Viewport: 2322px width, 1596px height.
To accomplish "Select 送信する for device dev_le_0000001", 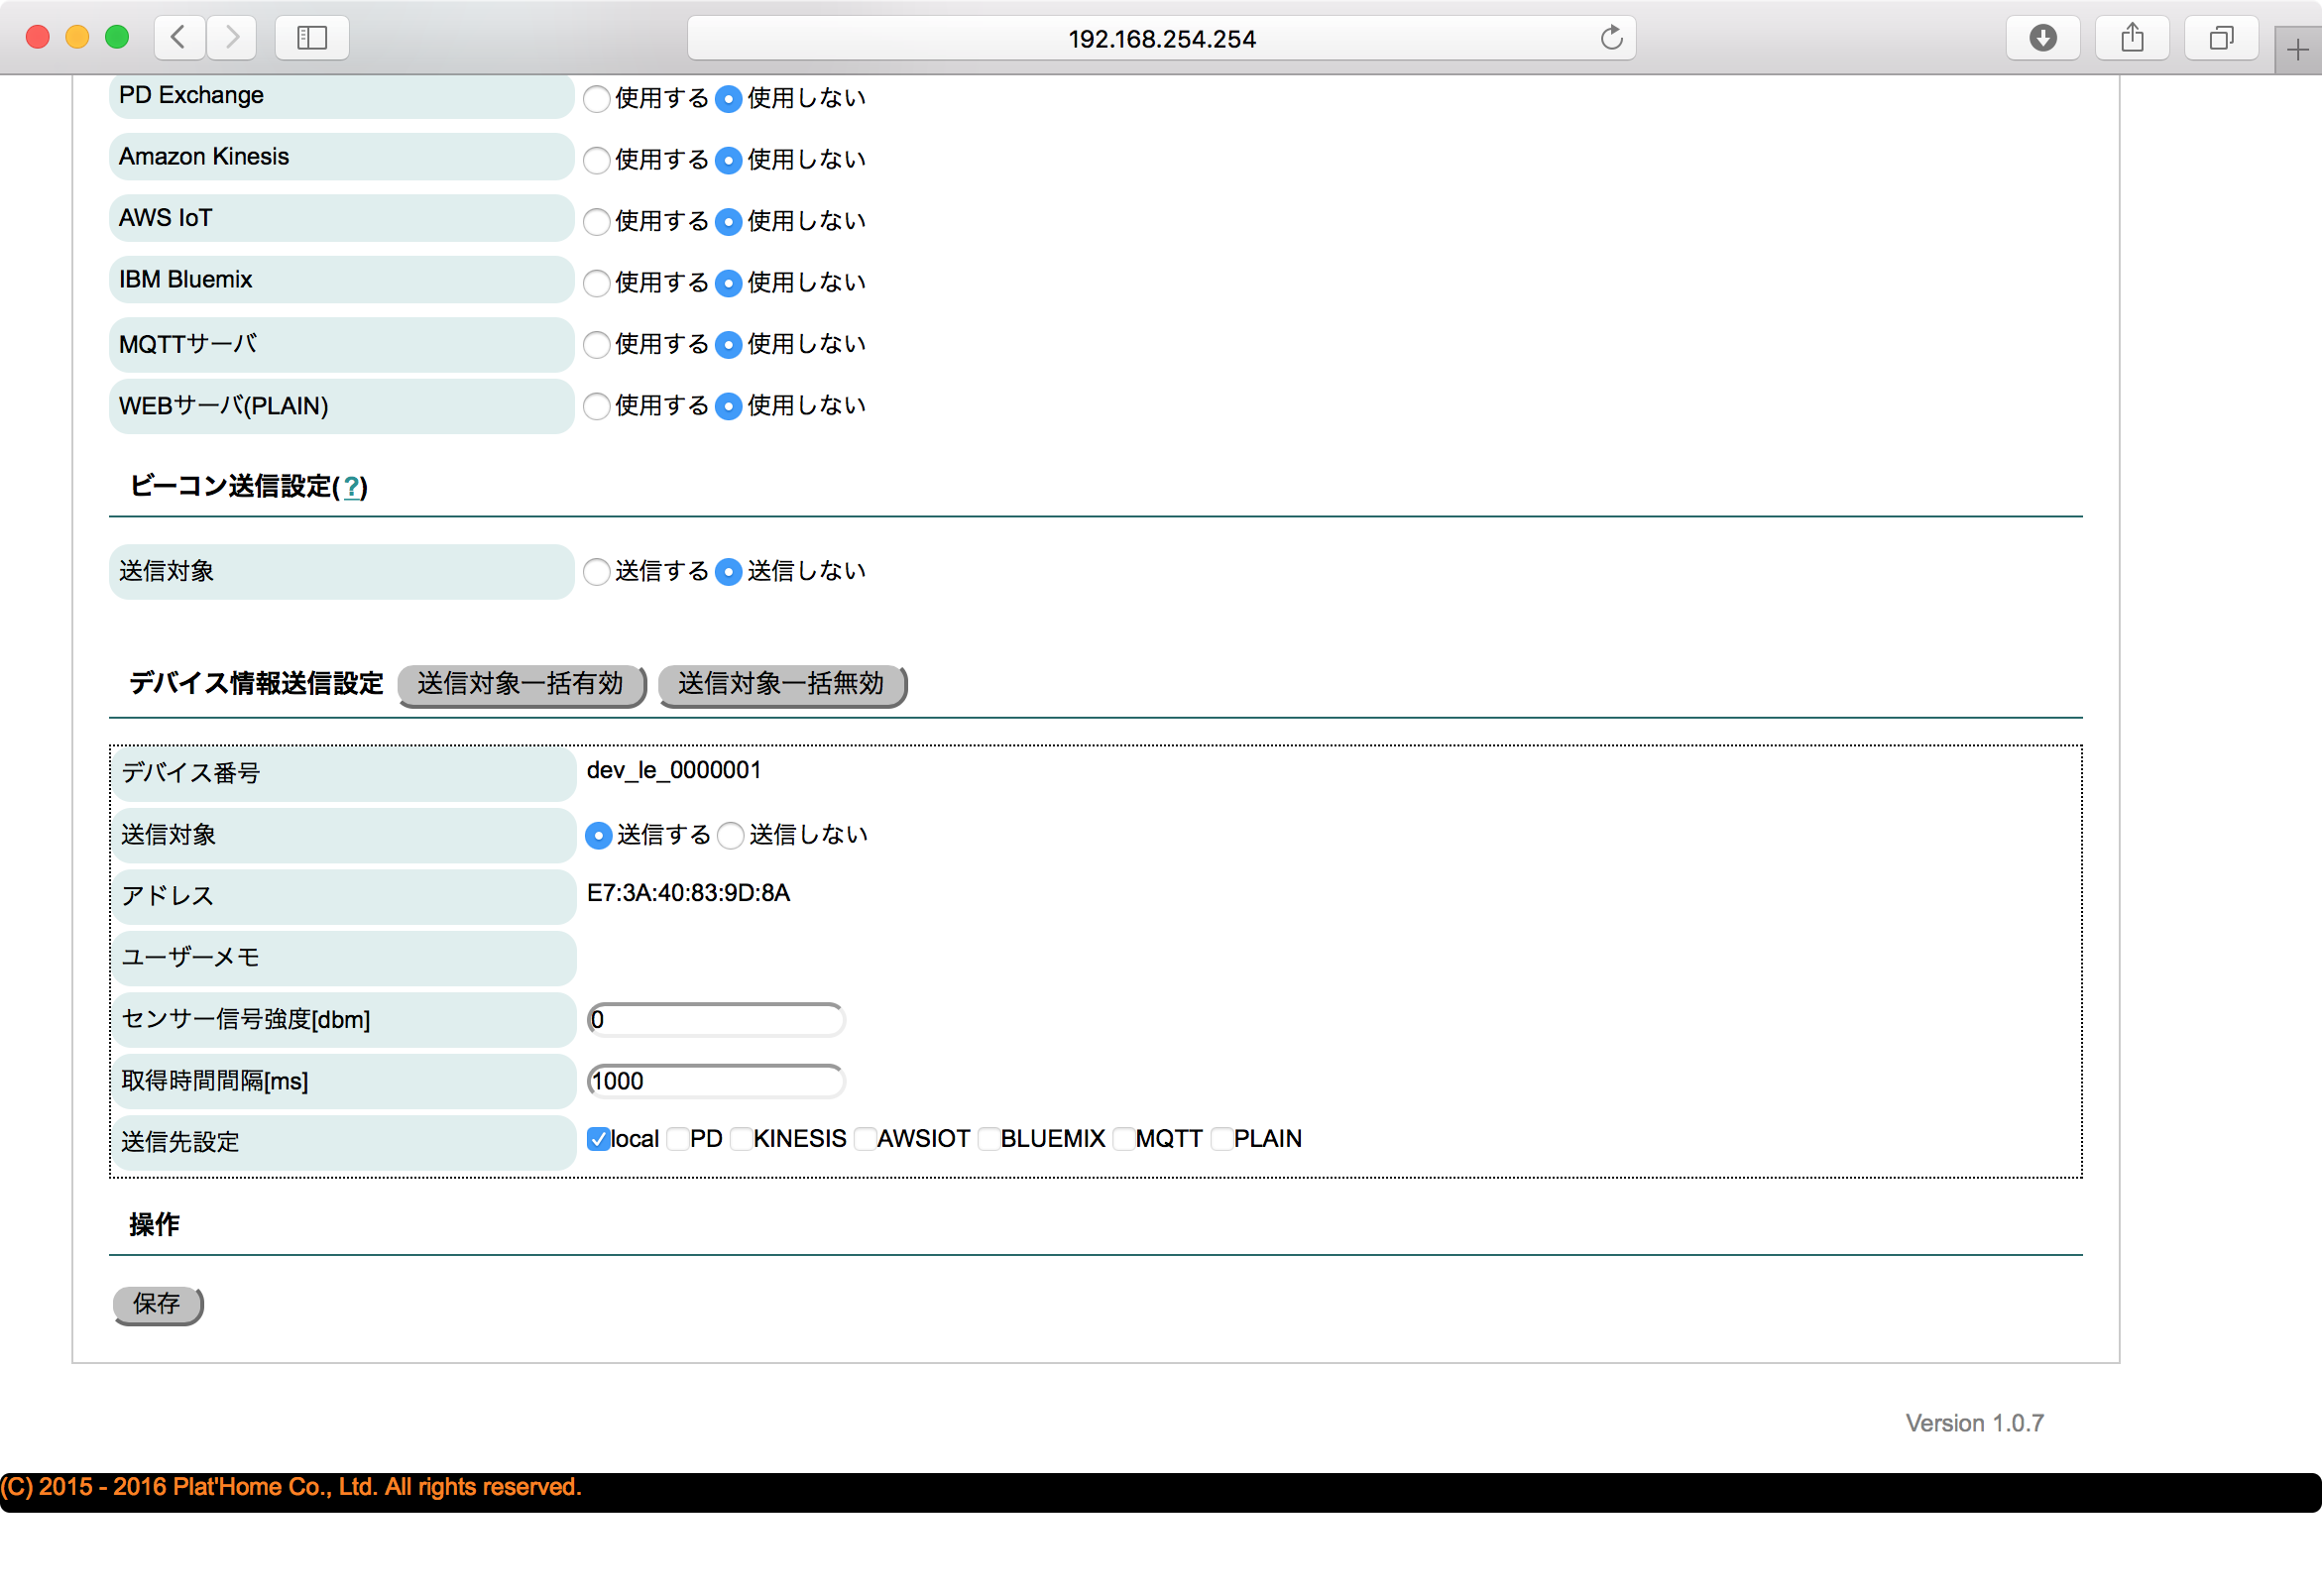I will (599, 836).
